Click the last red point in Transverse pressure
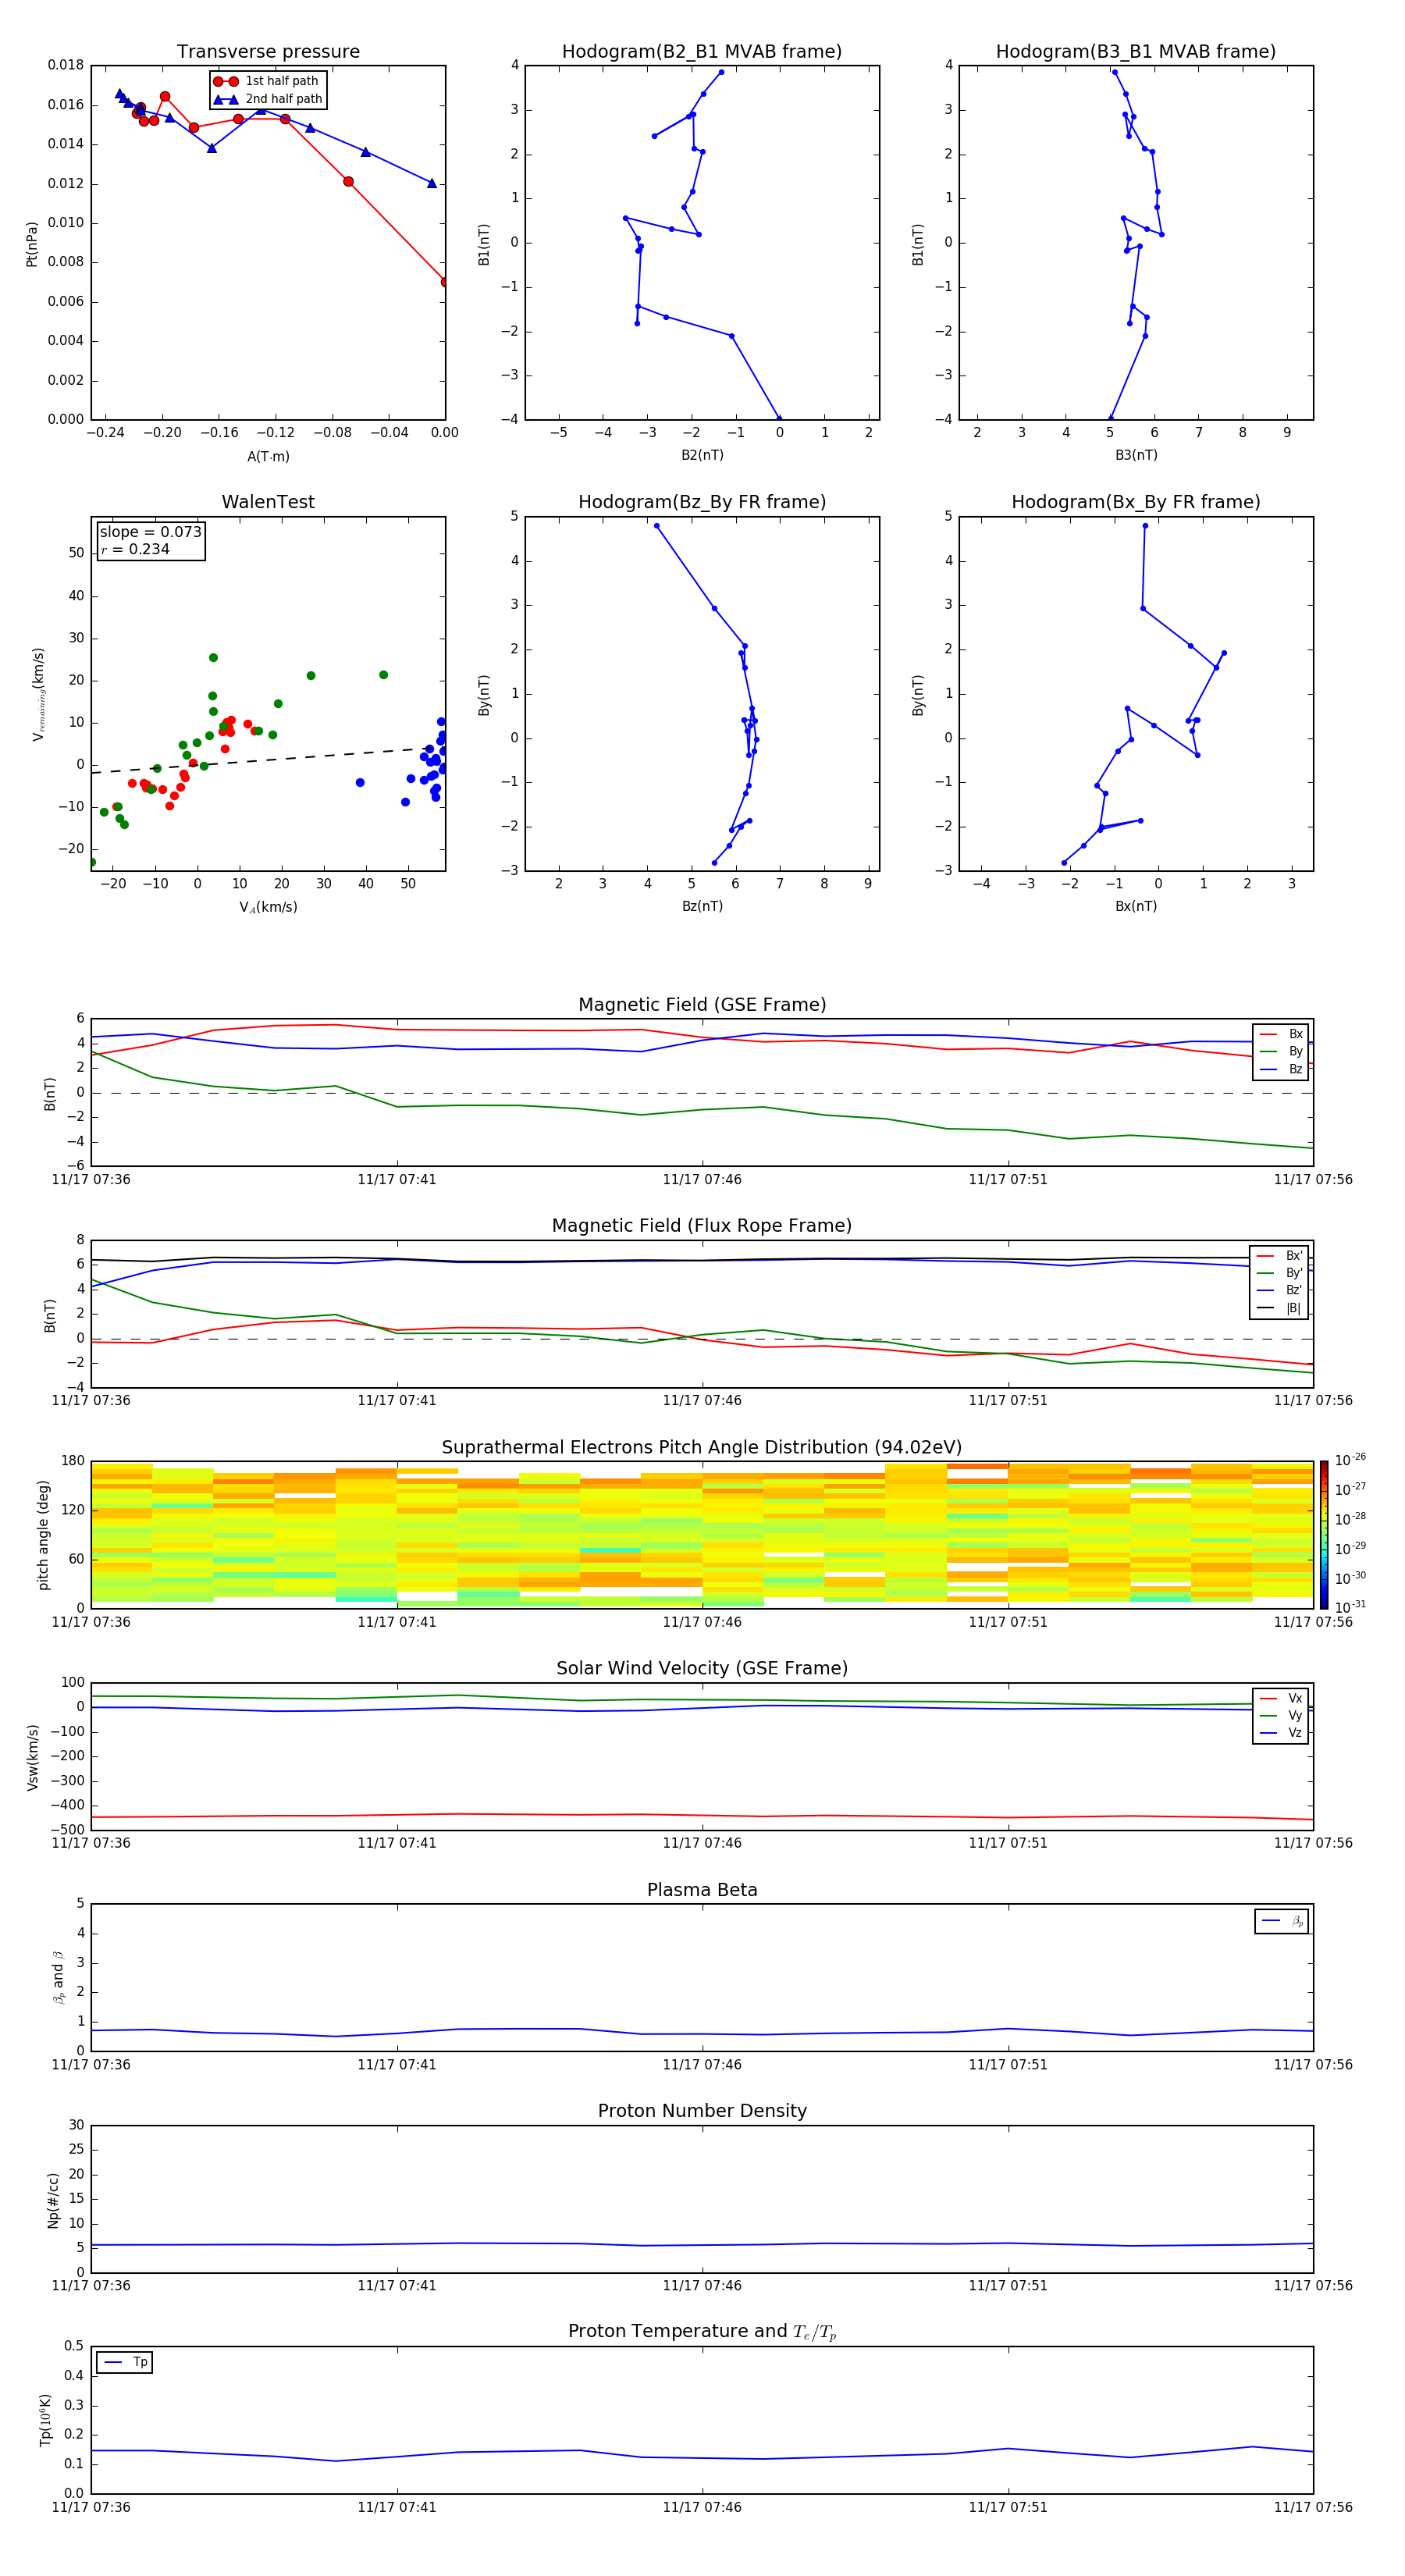Image resolution: width=1405 pixels, height=2576 pixels. click(x=444, y=282)
